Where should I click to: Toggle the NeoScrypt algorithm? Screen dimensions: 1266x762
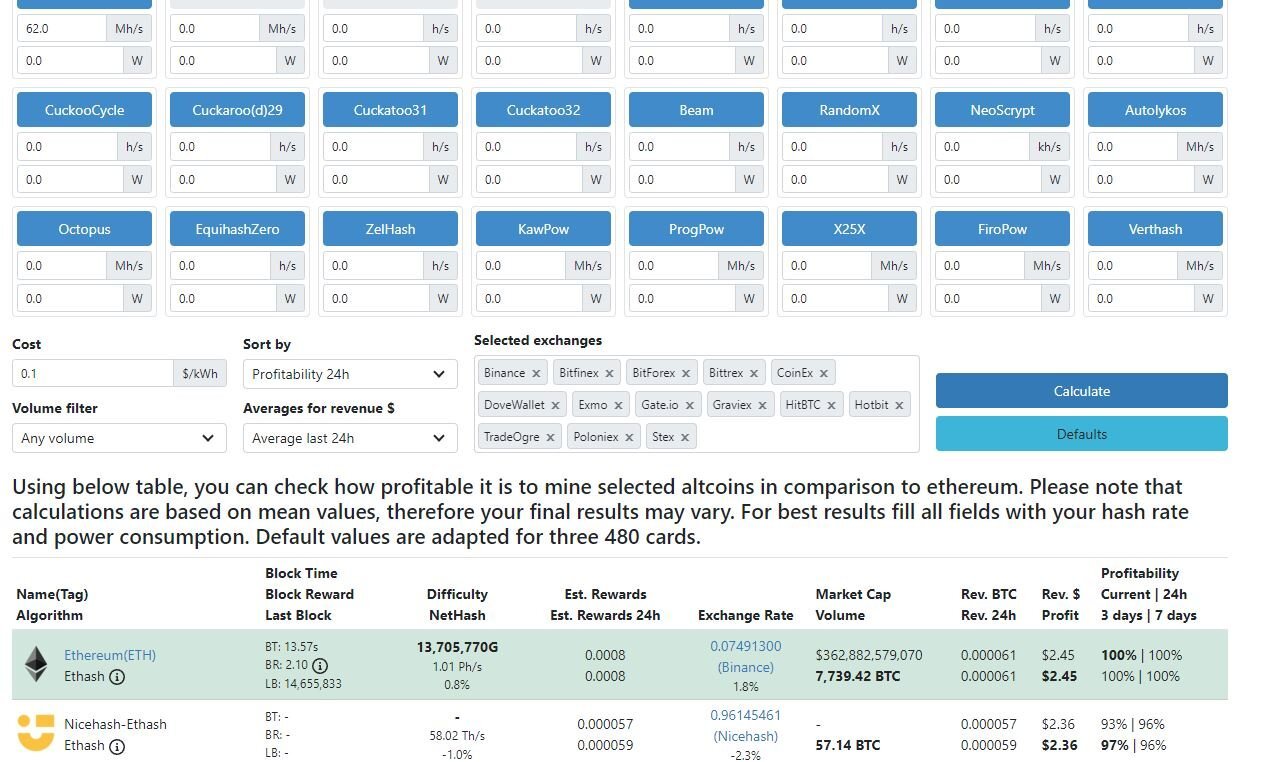1002,110
